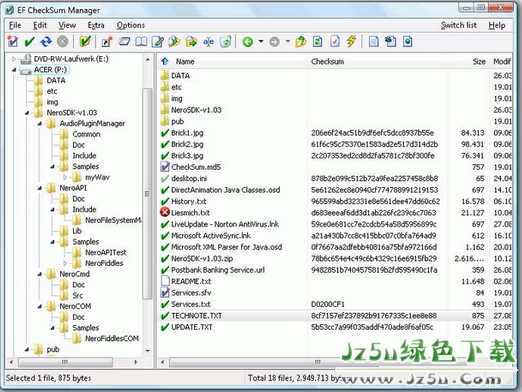The image size is (522, 392).
Task: Click the recycle bin delete icon
Action: coord(226,42)
